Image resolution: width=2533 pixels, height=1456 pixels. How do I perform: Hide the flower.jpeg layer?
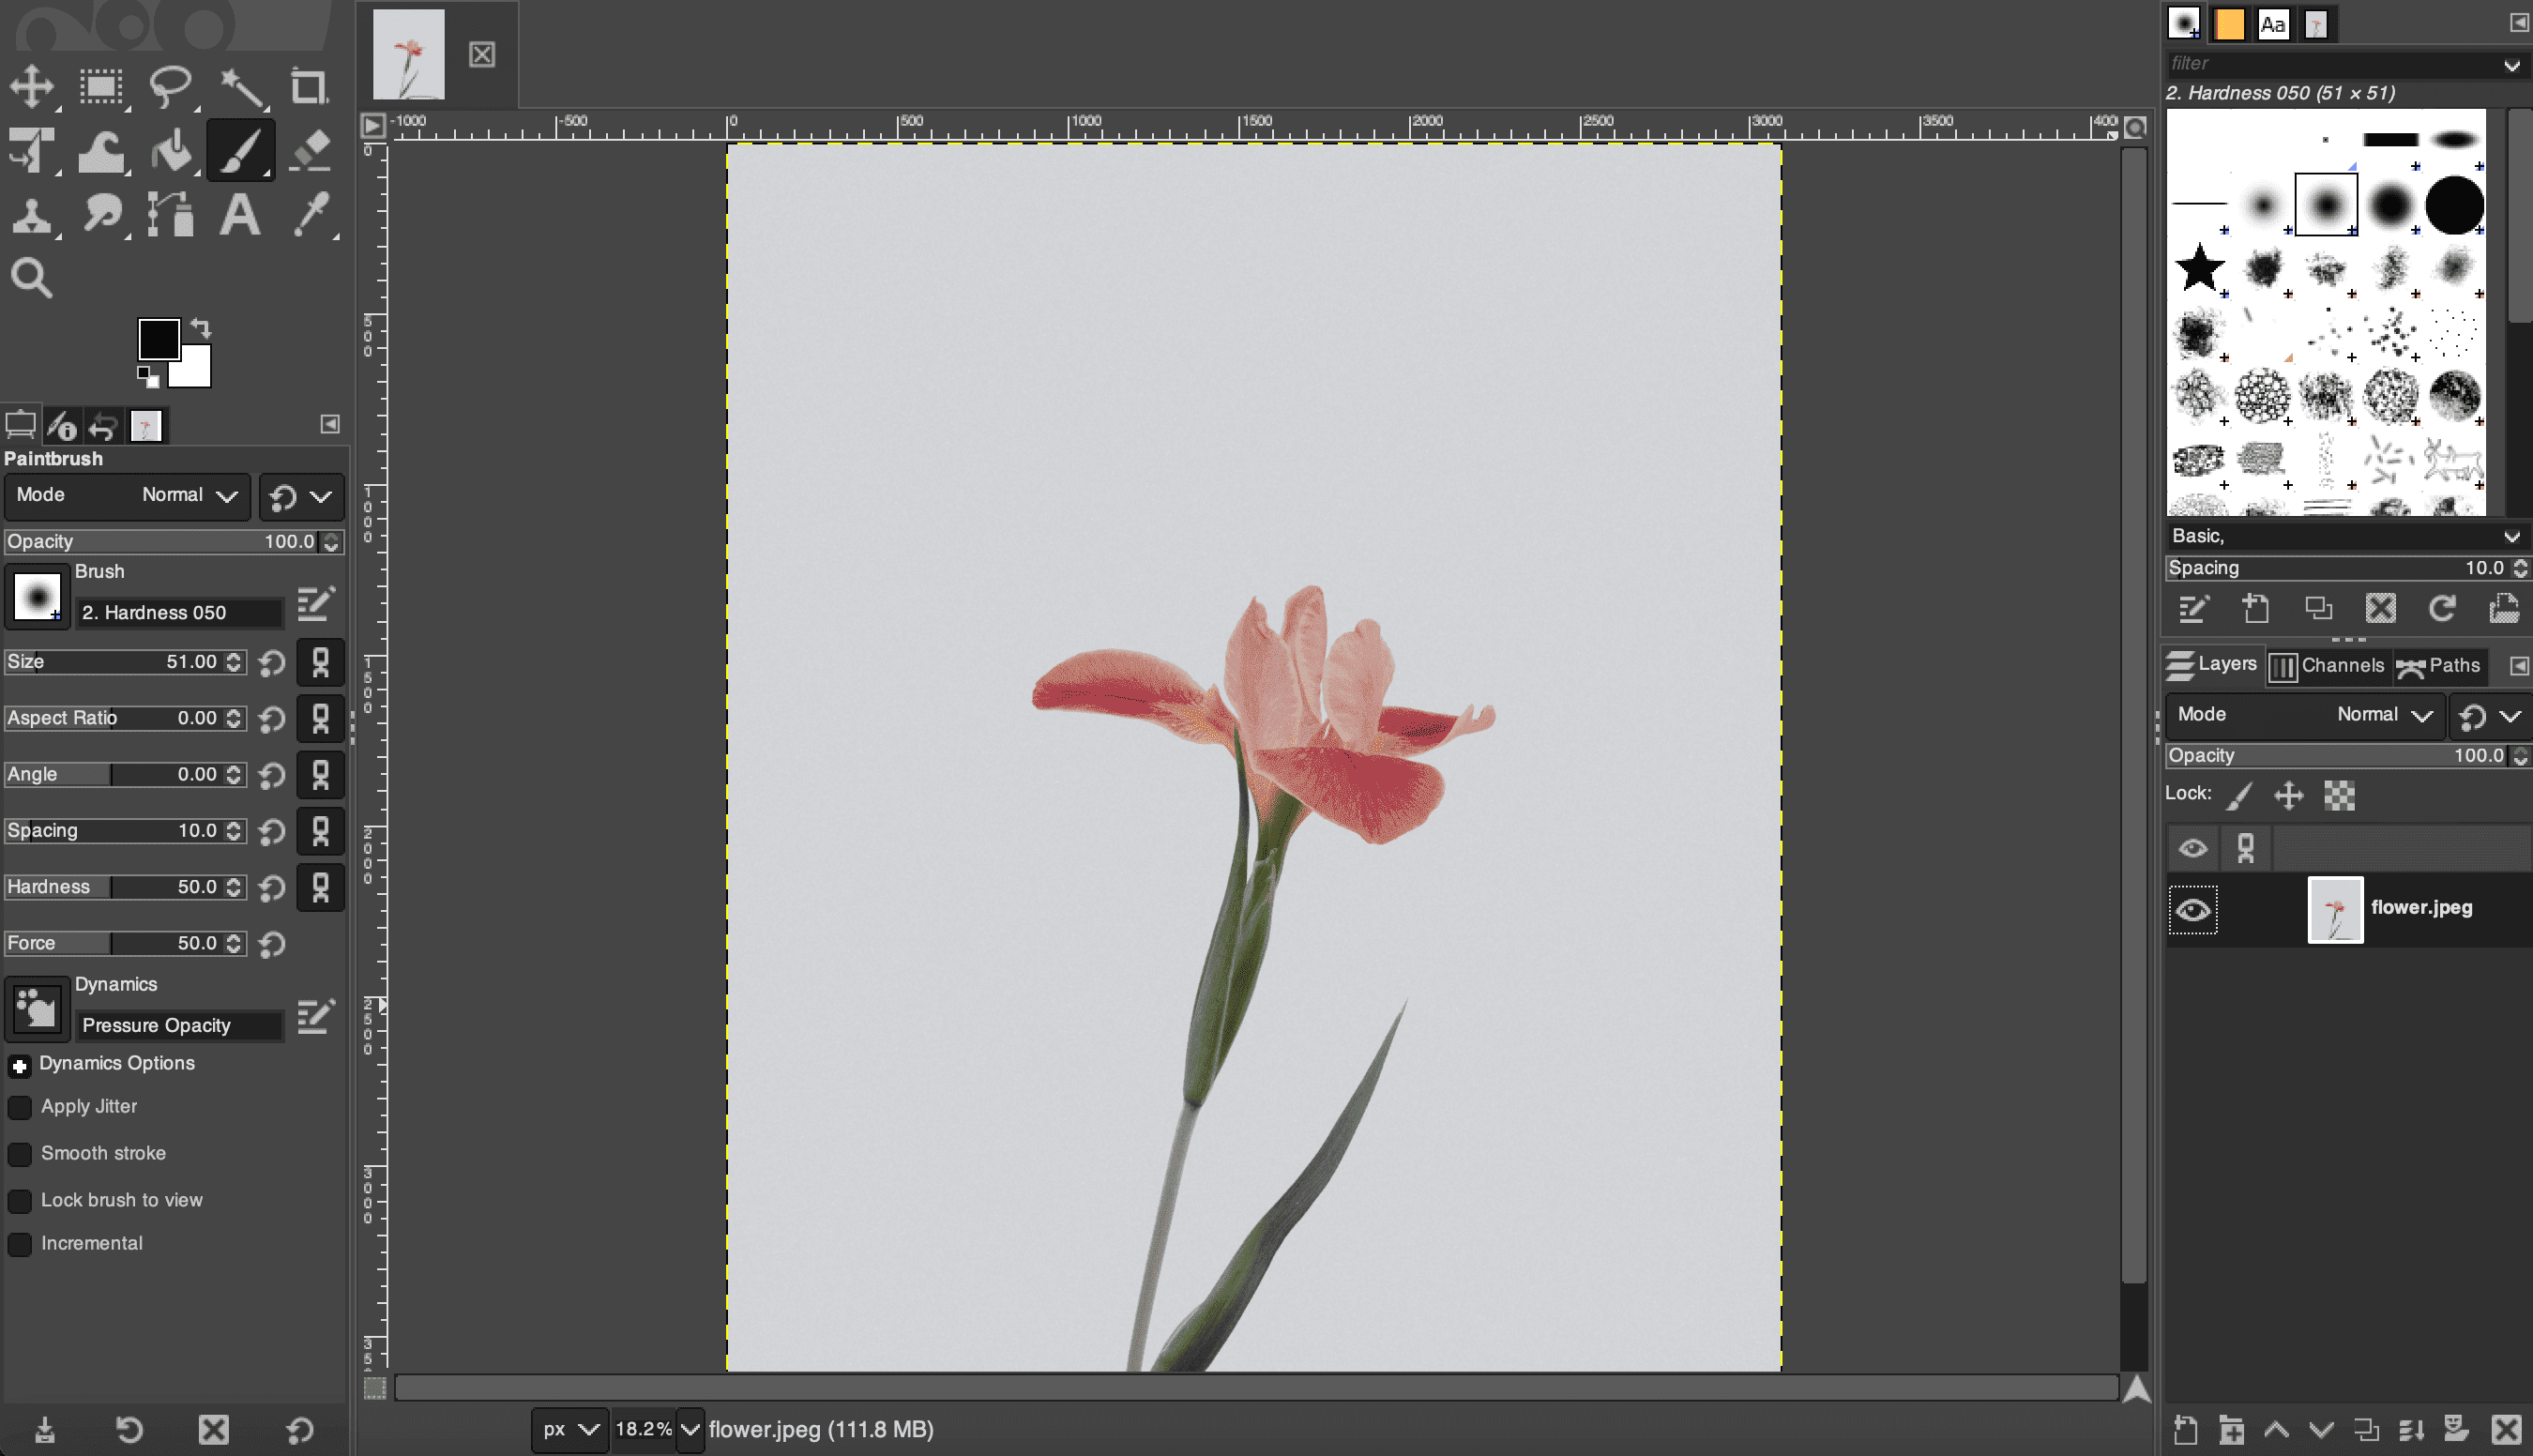[2194, 909]
